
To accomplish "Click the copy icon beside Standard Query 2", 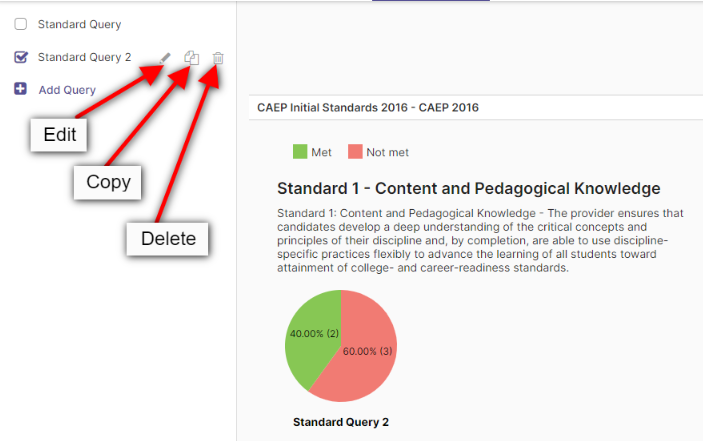I will (x=191, y=58).
